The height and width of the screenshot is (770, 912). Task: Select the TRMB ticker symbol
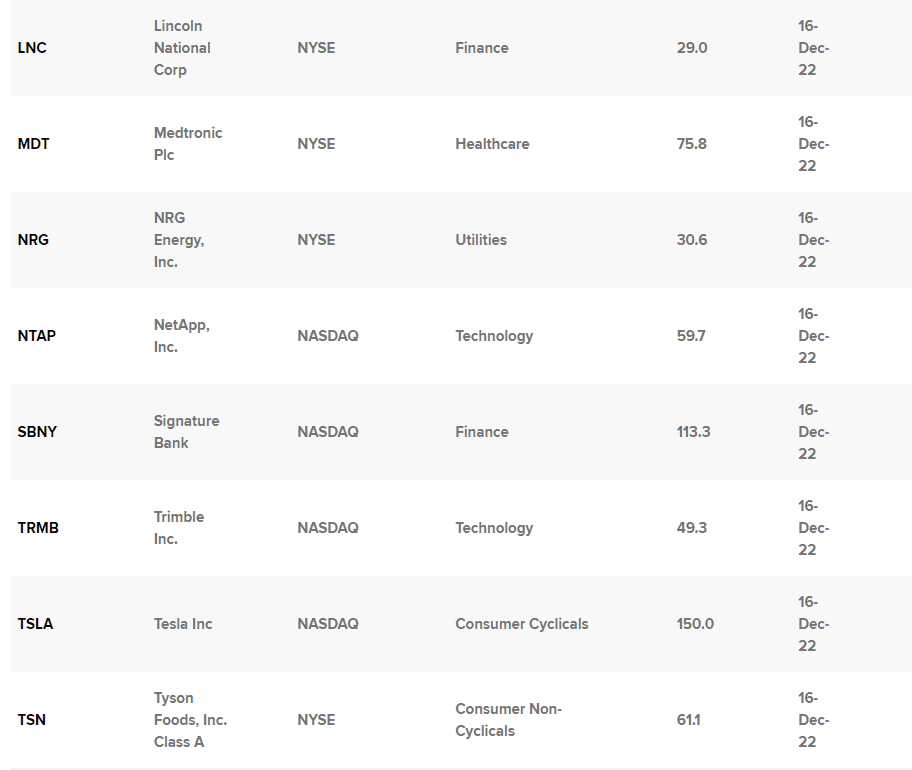click(38, 528)
